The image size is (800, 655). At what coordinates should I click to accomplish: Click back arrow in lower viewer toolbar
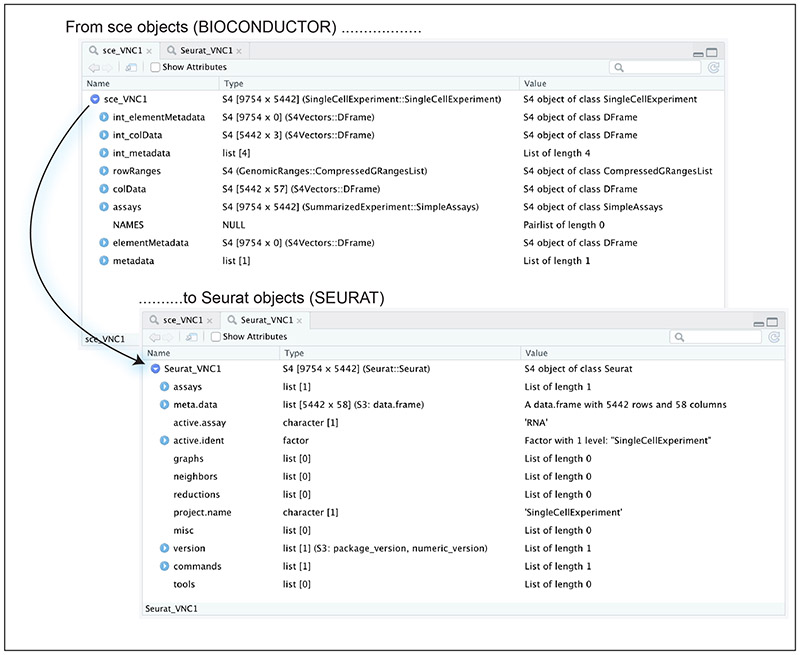click(154, 337)
